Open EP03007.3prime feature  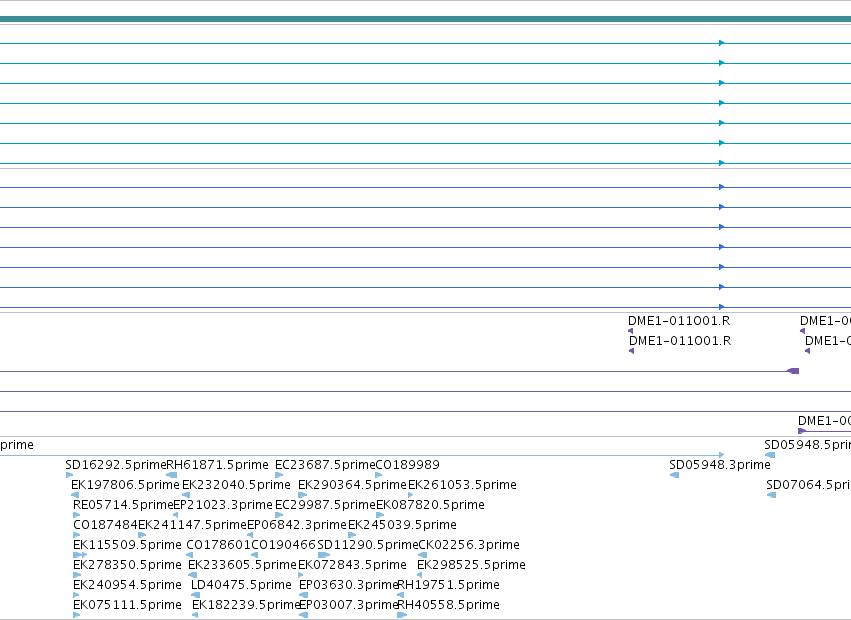(x=349, y=605)
